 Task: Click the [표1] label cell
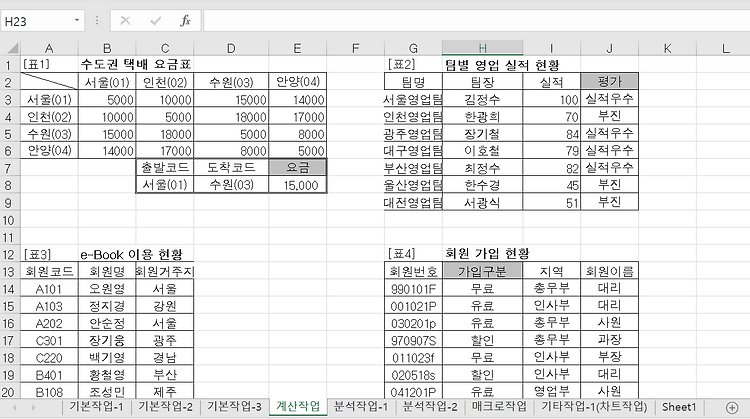[x=49, y=65]
